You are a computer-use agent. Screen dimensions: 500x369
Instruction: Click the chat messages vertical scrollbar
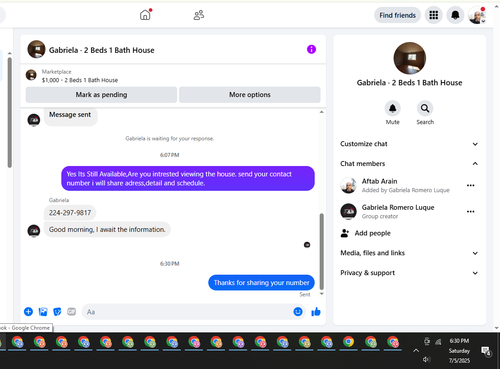(322, 251)
